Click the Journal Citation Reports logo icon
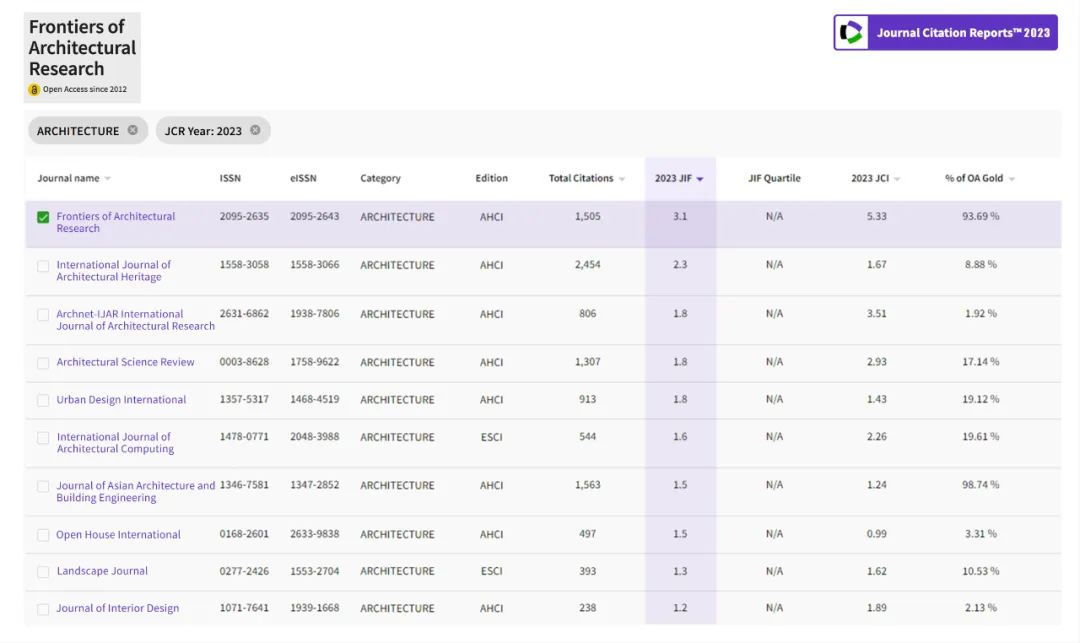 [x=851, y=32]
